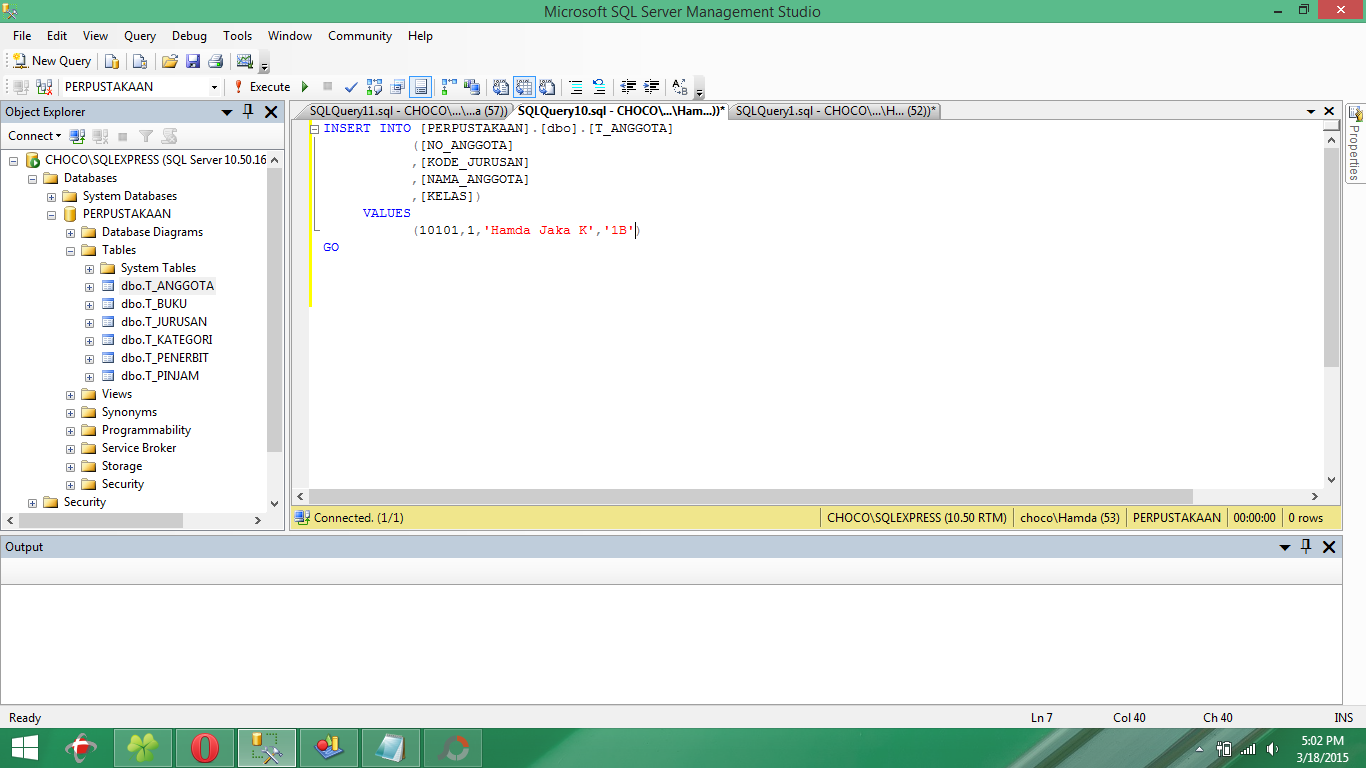Click the green clover taskbar icon
Screen dimensions: 1366x768
pyautogui.click(x=143, y=748)
